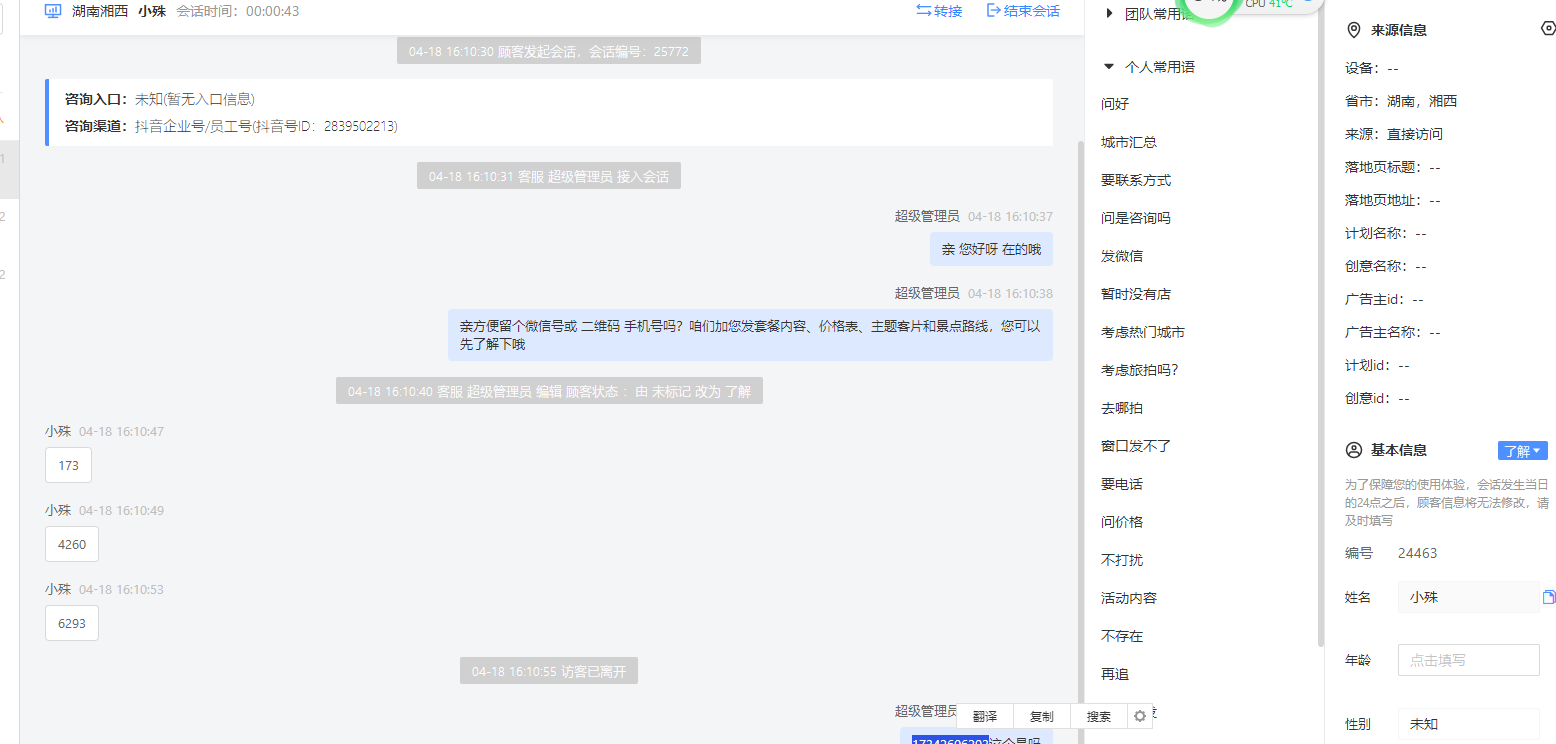
Task: Click the monitor icon beside 湖南湘西
Action: coord(54,11)
